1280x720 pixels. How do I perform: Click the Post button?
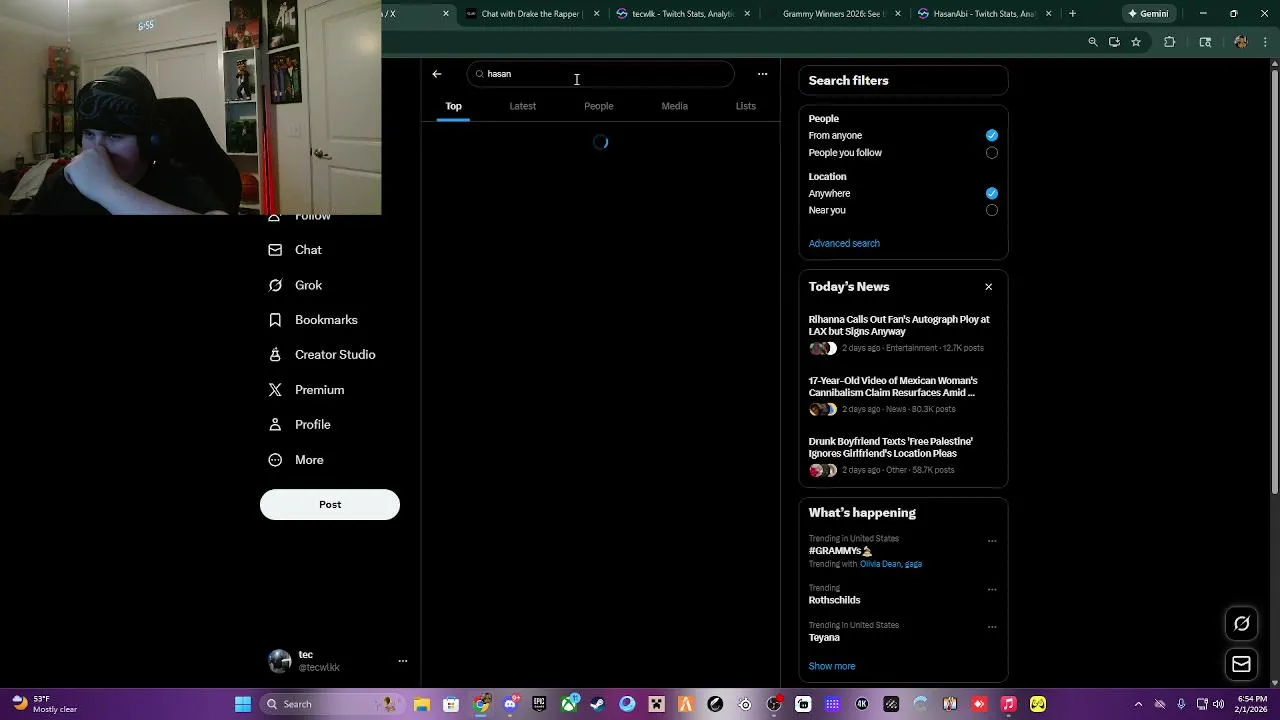tap(330, 504)
